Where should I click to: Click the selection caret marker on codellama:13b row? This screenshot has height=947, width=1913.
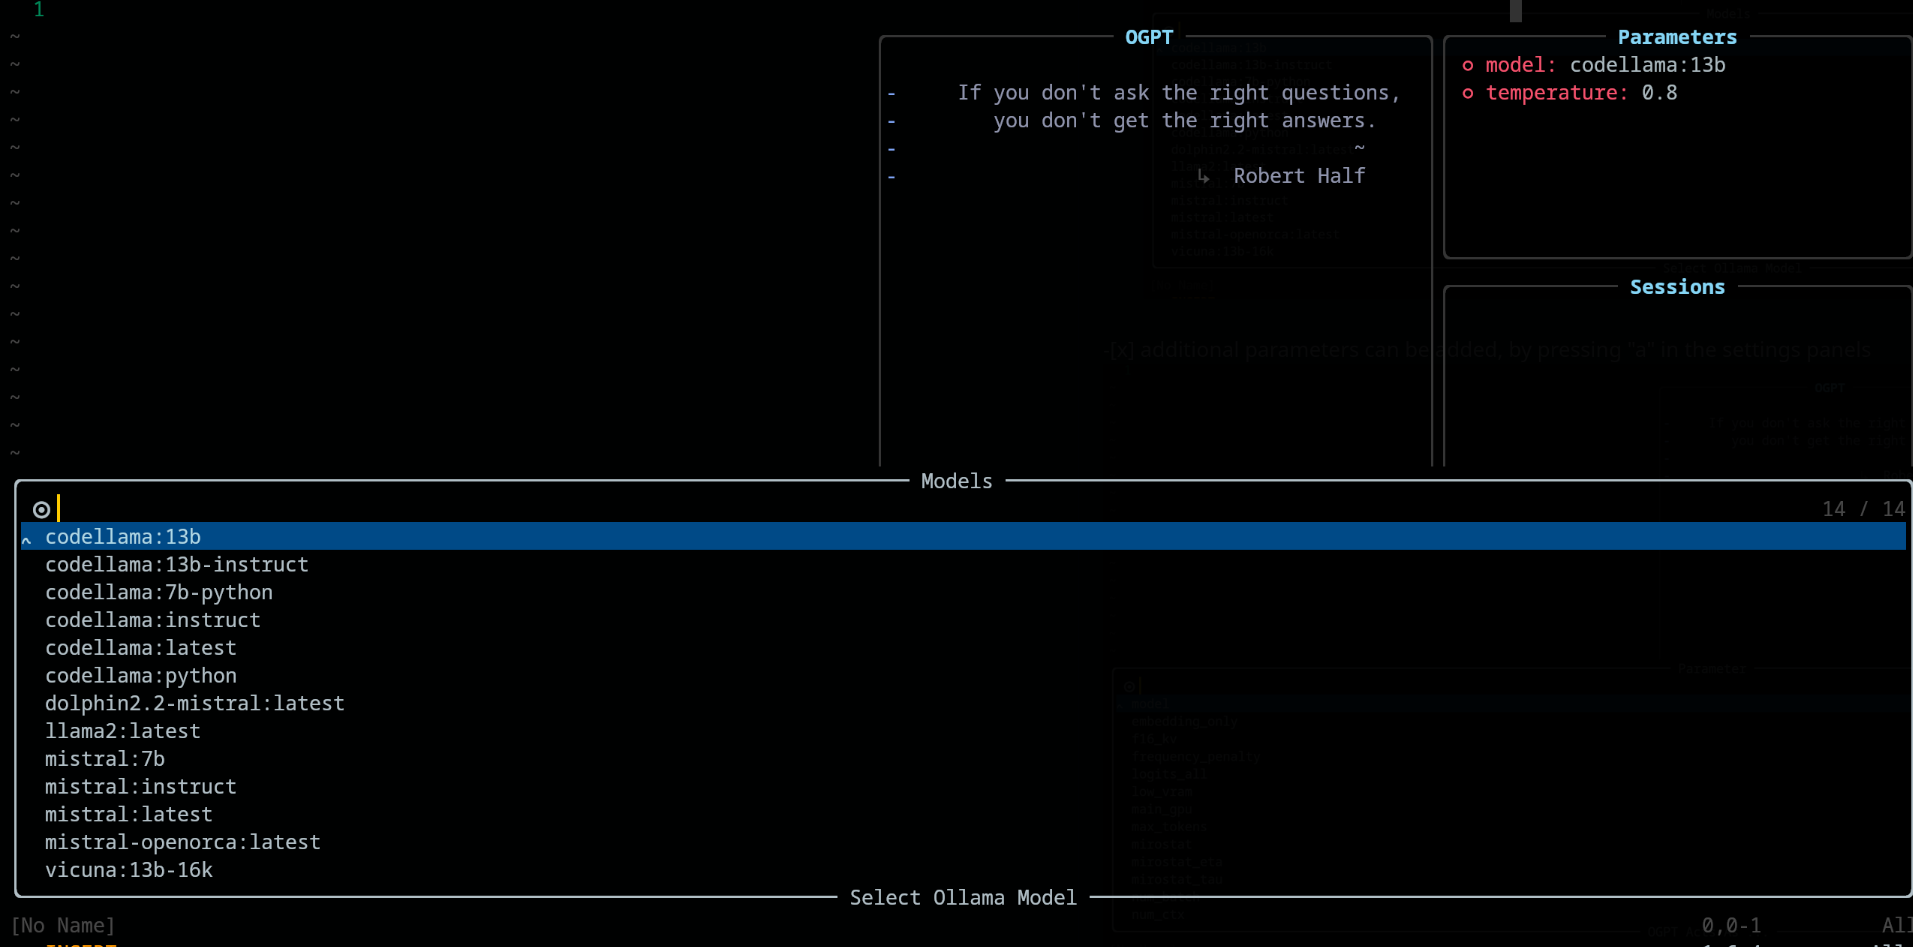point(27,539)
